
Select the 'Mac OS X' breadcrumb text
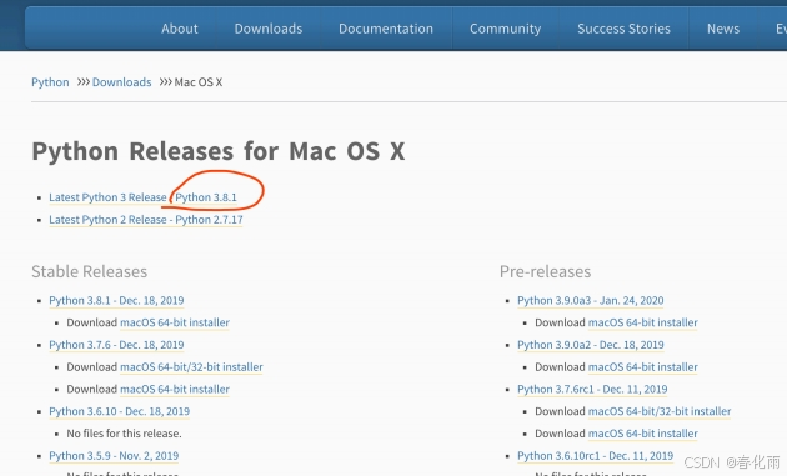[x=198, y=82]
